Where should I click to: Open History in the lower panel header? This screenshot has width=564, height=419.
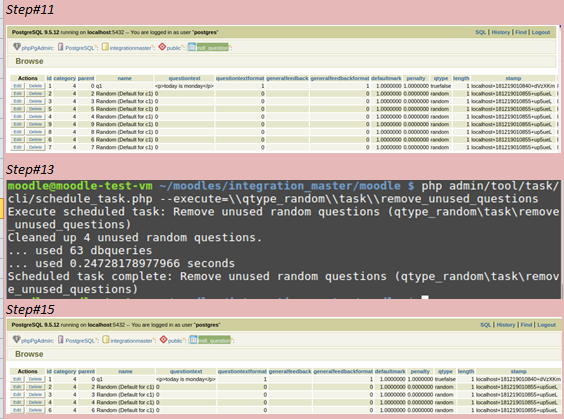[506, 325]
